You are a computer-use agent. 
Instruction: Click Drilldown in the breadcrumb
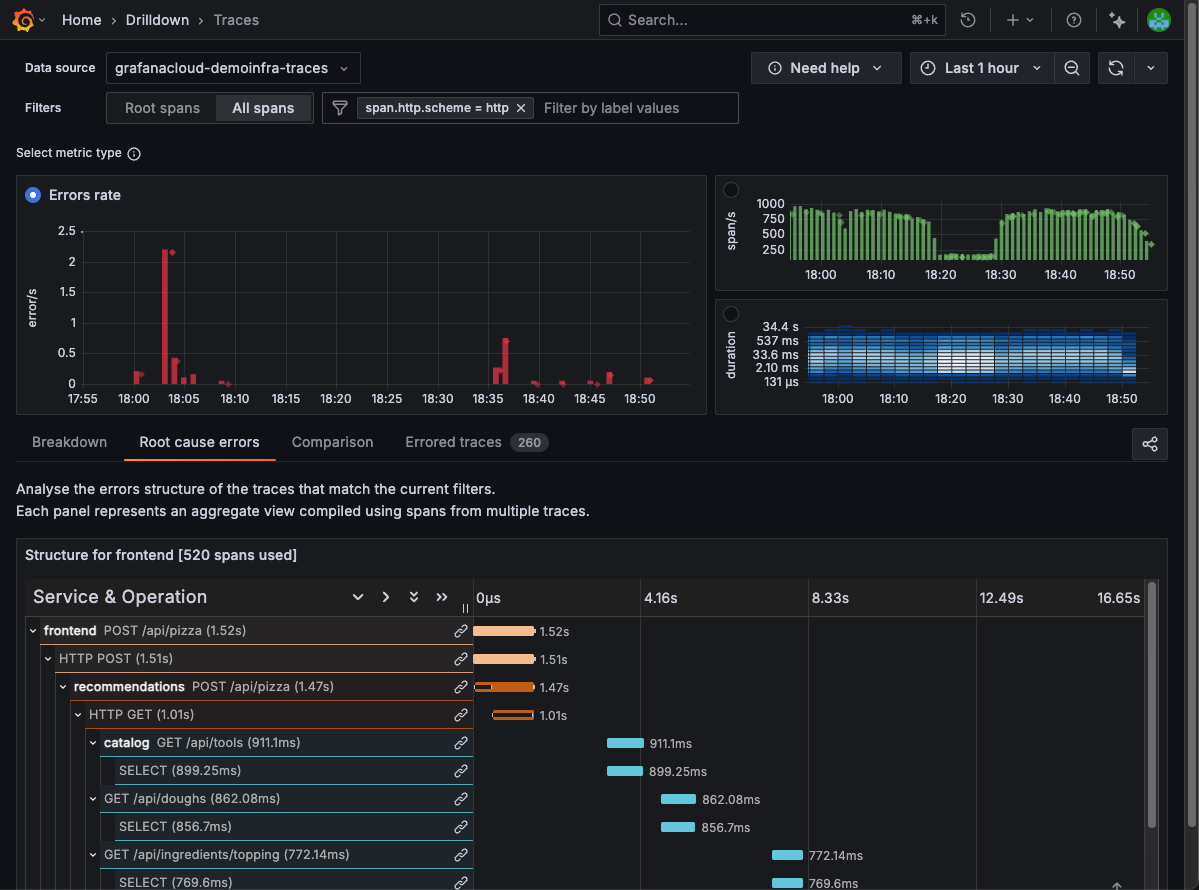click(158, 19)
